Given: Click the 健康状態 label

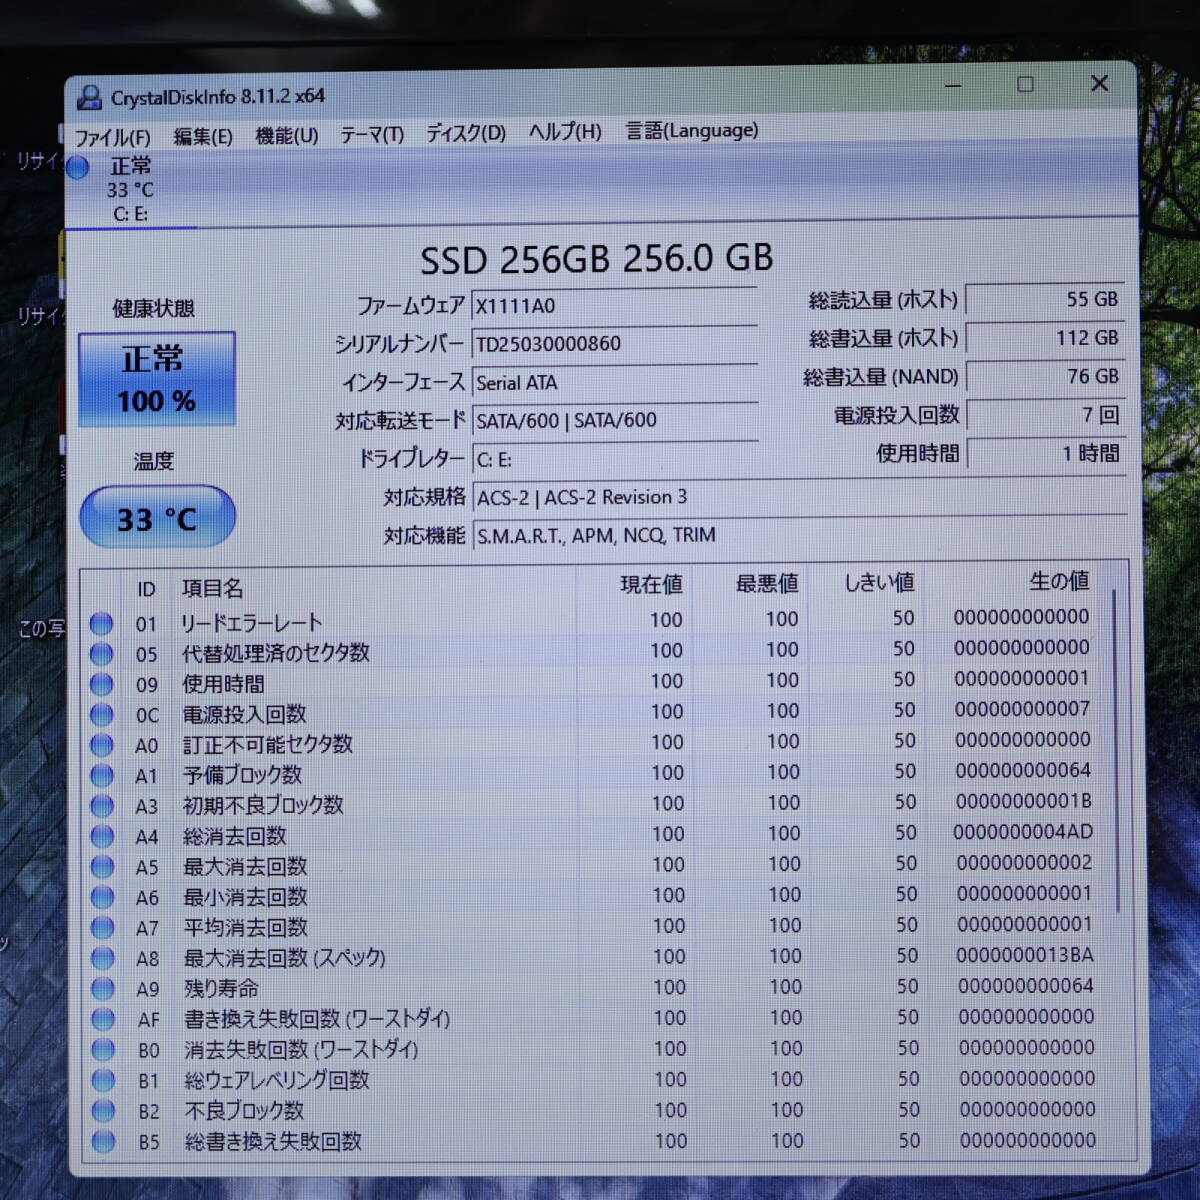Looking at the screenshot, I should (x=153, y=308).
